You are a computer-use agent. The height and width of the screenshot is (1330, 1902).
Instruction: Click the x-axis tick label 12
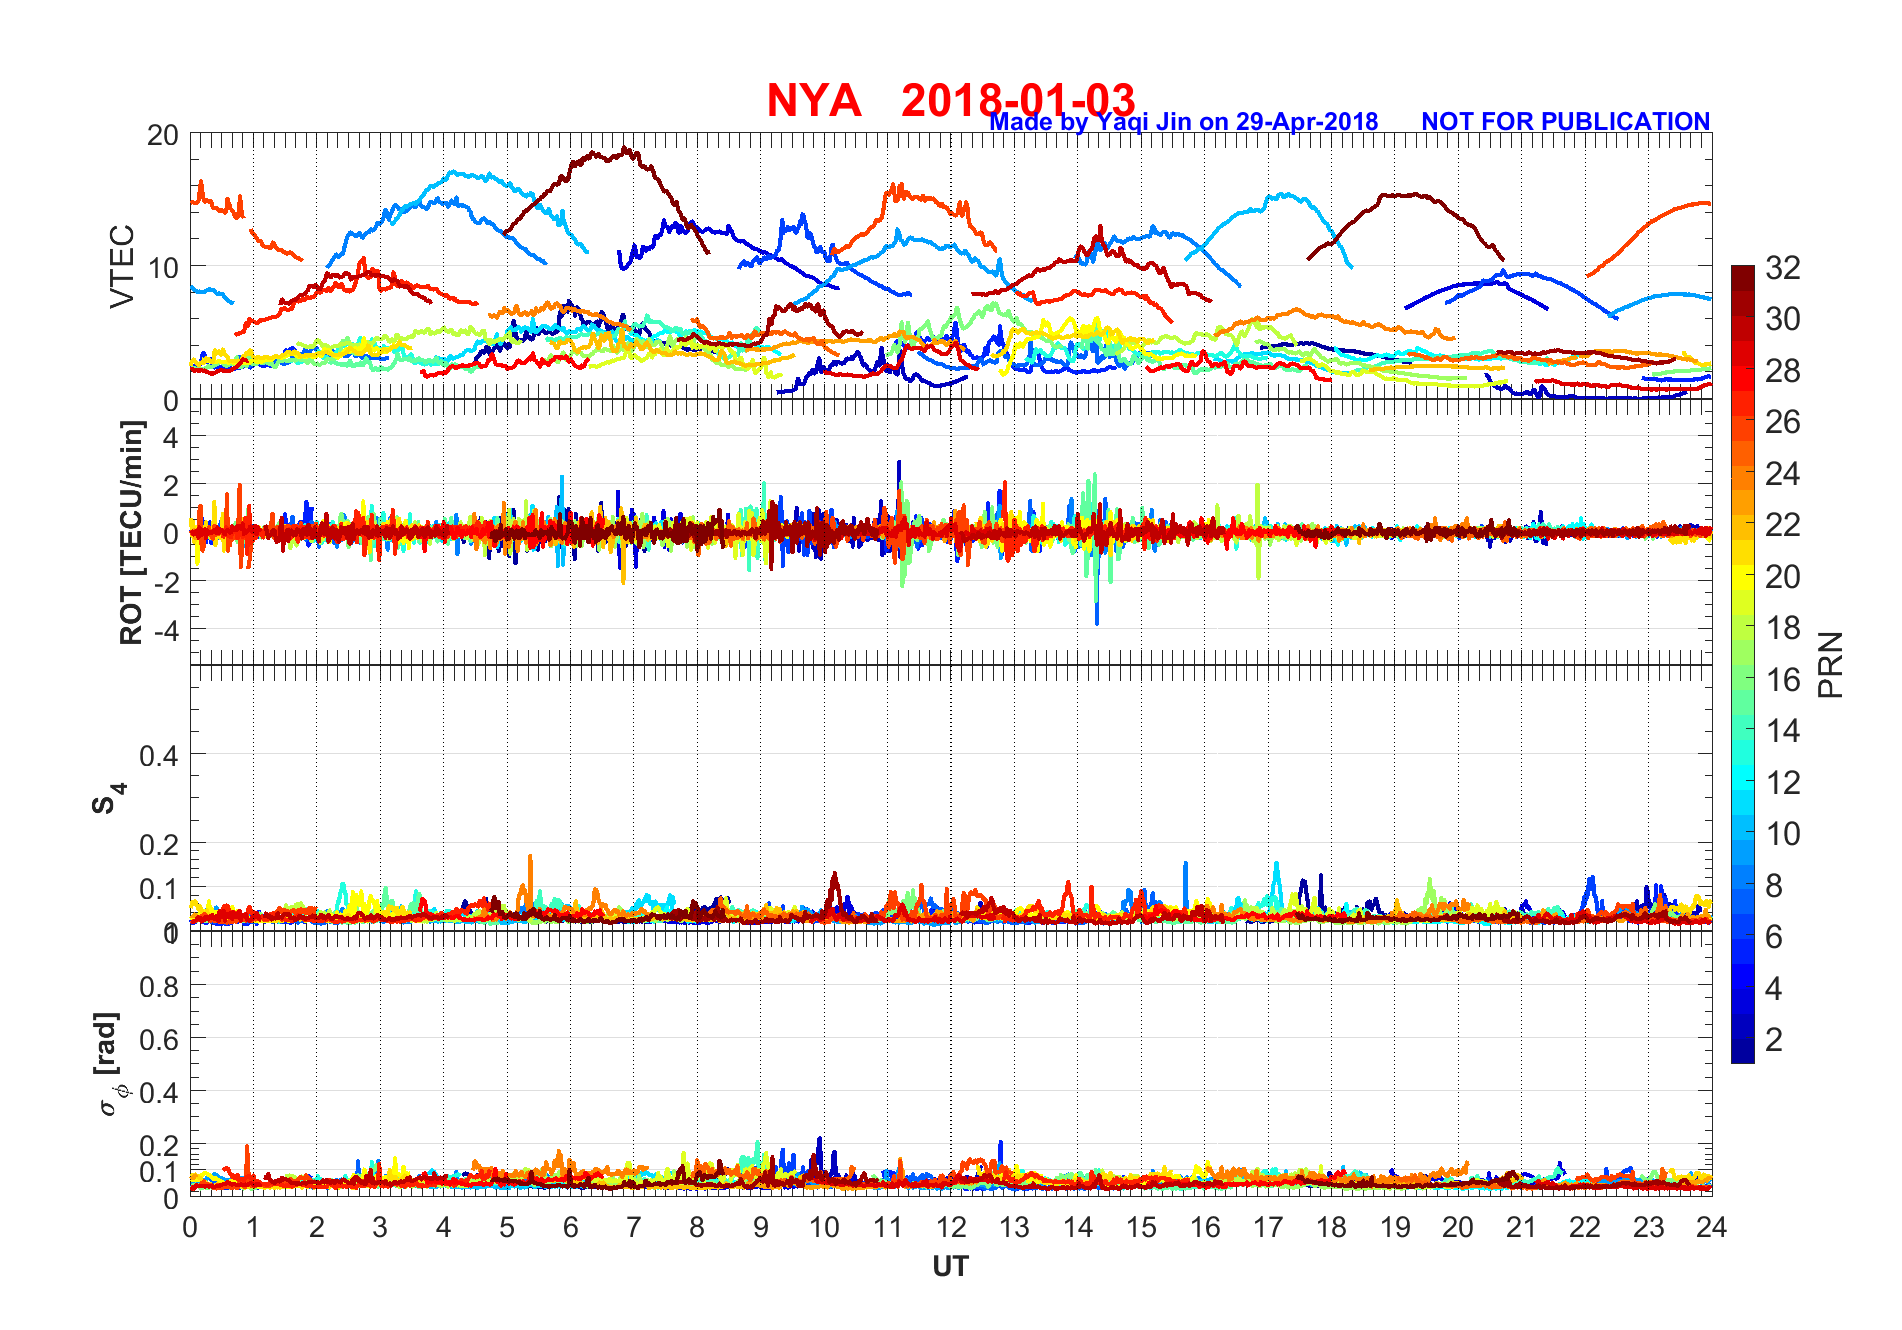[x=950, y=1227]
